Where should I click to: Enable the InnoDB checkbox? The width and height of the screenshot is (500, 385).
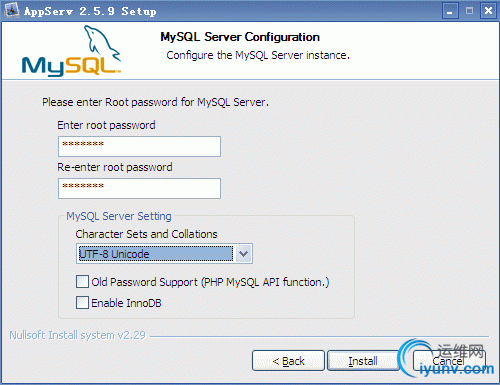82,303
